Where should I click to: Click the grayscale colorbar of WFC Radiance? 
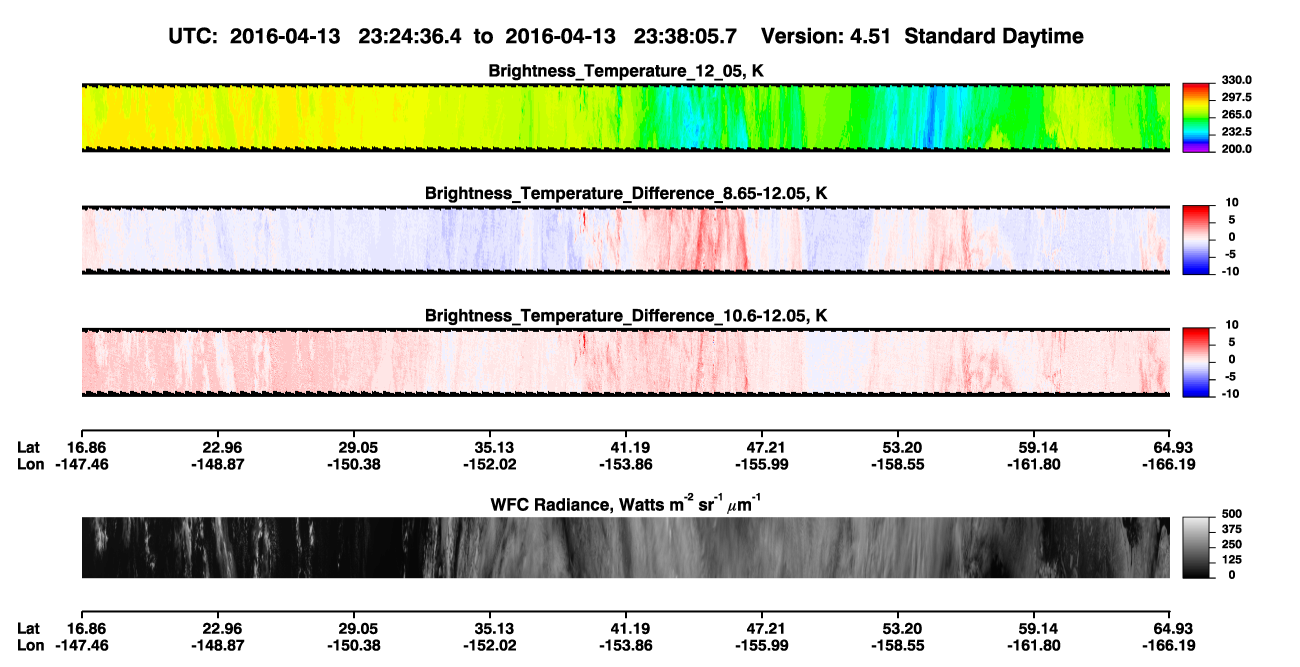[x=1196, y=548]
